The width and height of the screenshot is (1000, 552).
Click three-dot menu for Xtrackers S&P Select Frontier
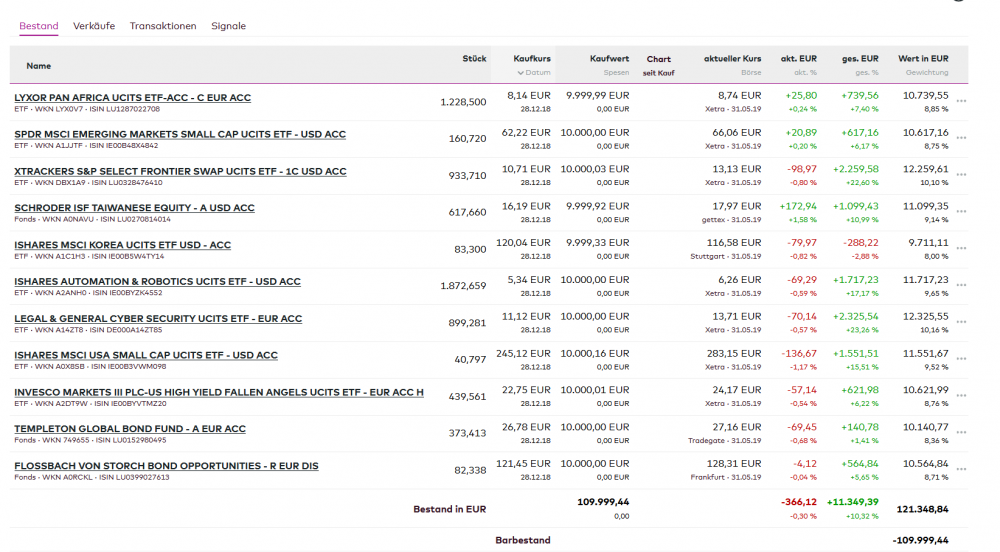961,176
